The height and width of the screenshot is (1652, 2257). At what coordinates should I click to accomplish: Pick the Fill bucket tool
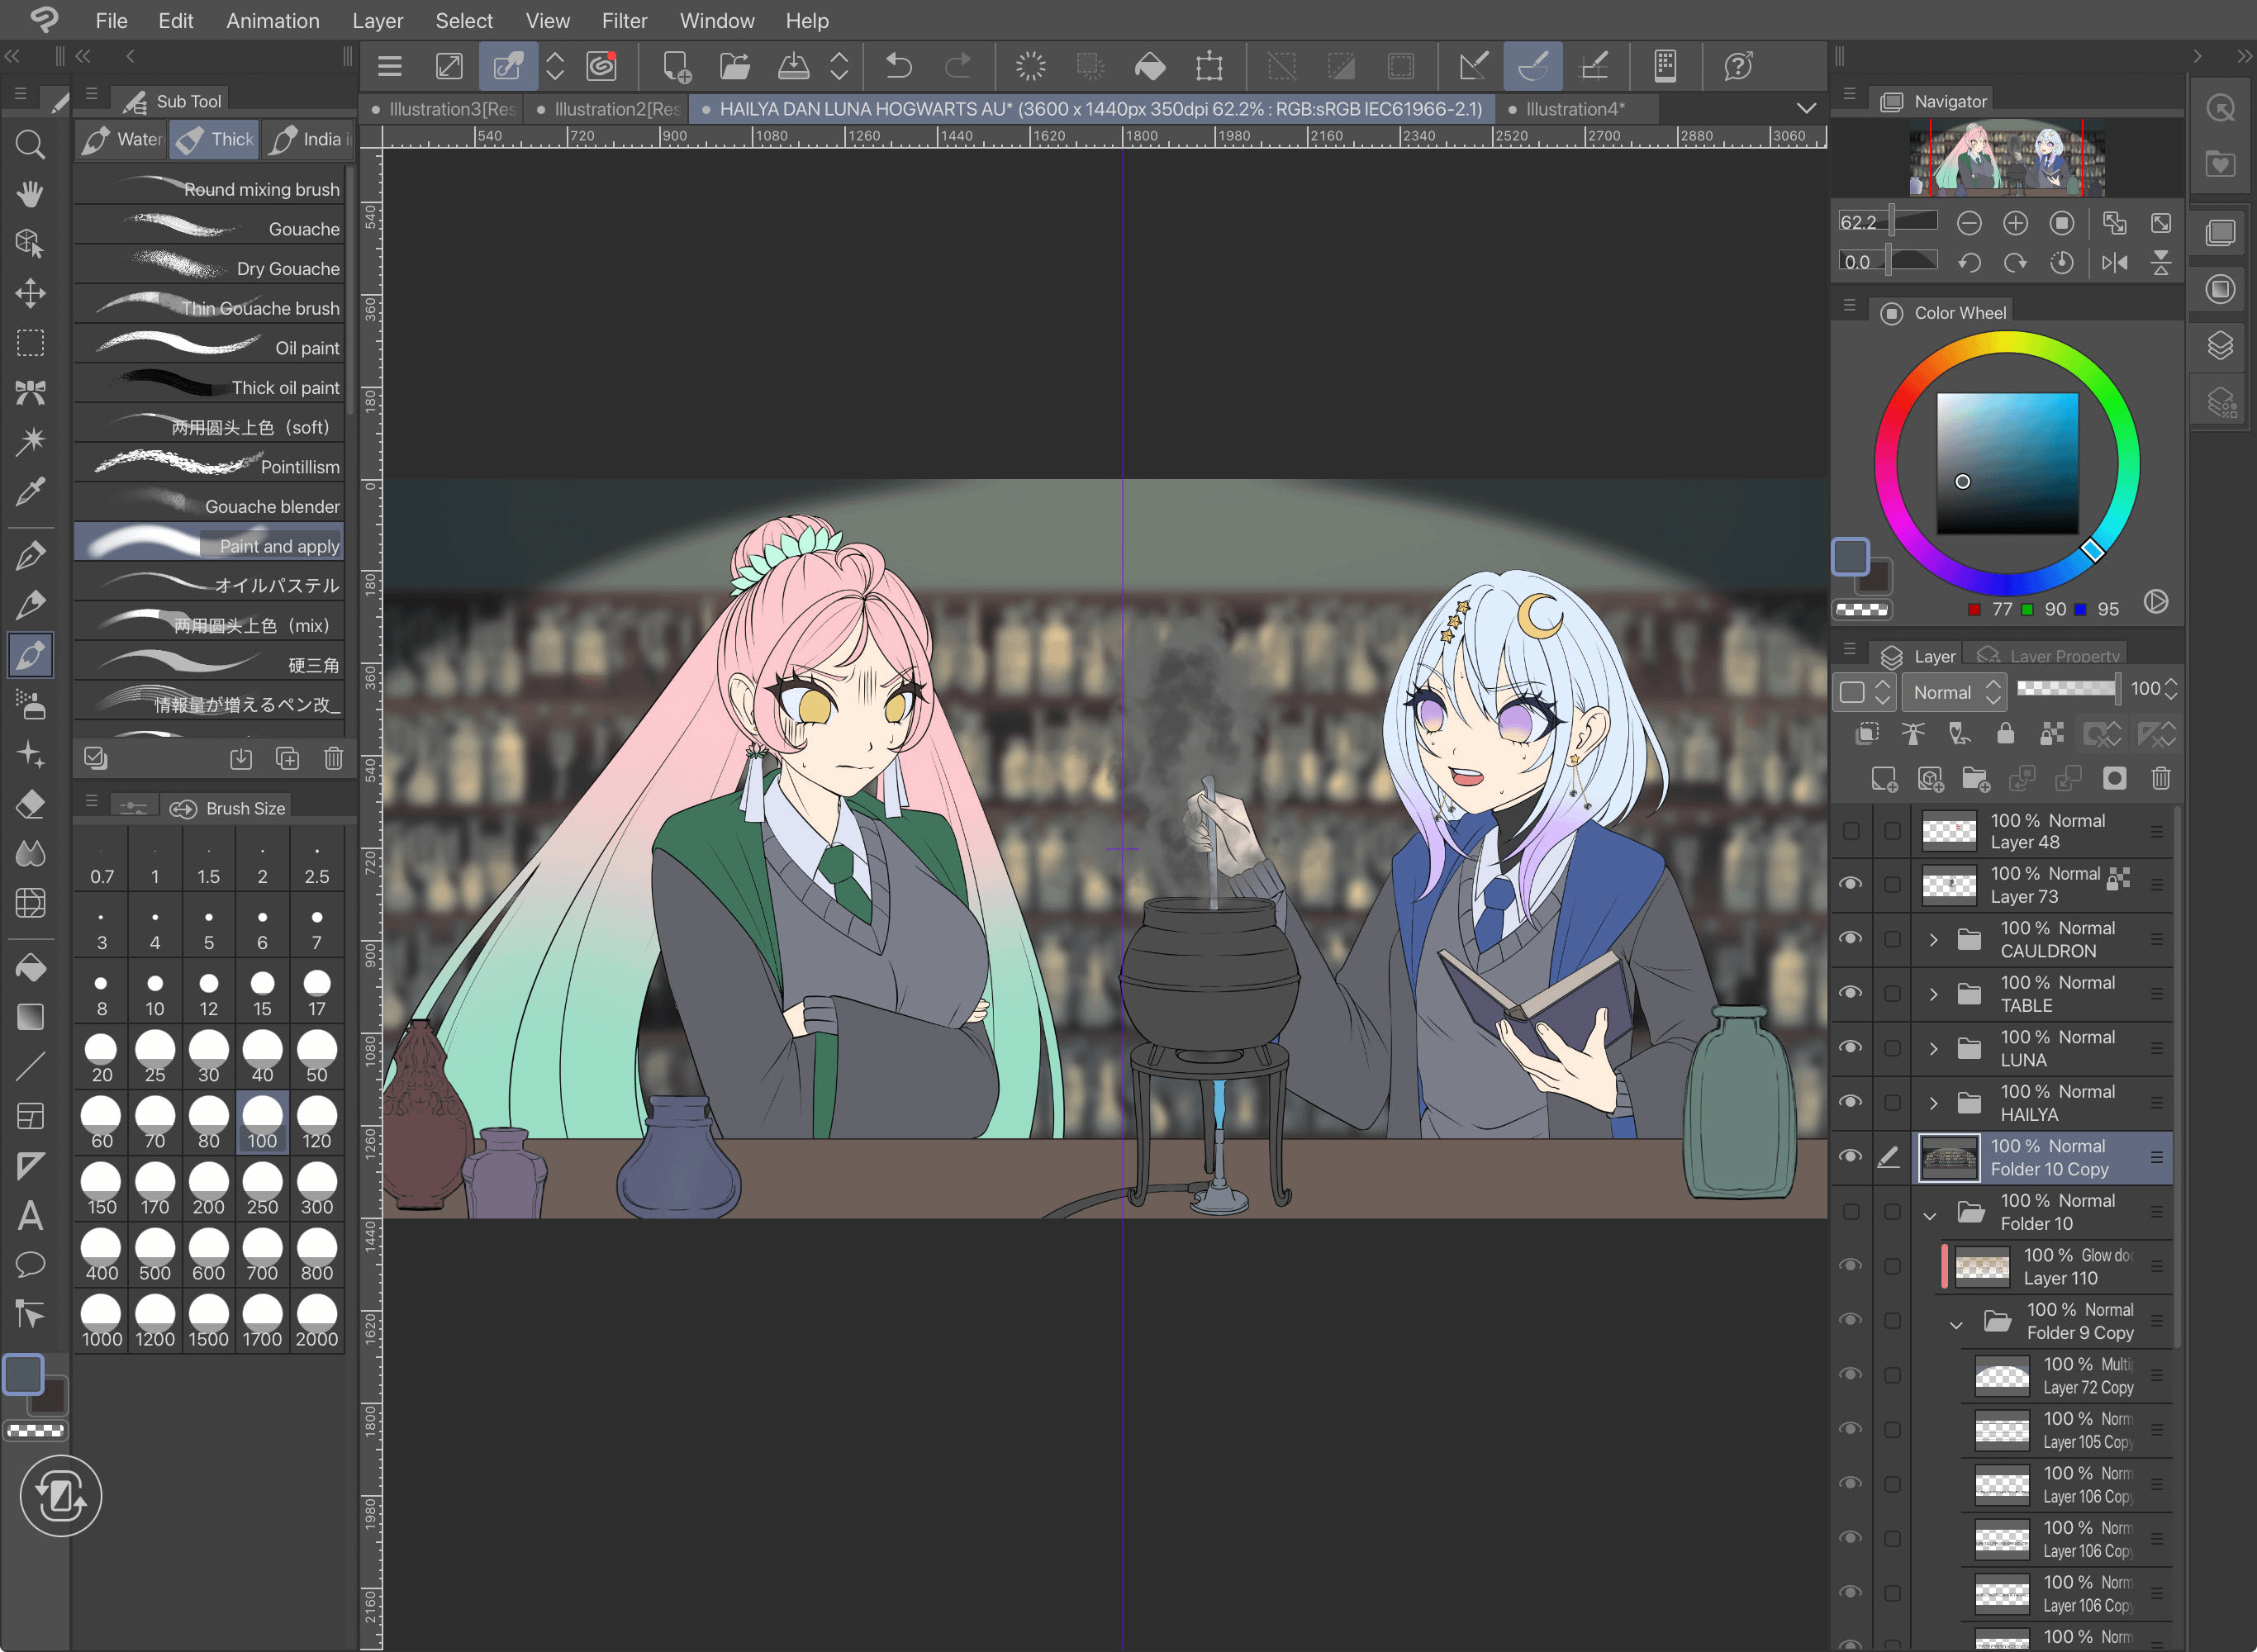tap(30, 967)
